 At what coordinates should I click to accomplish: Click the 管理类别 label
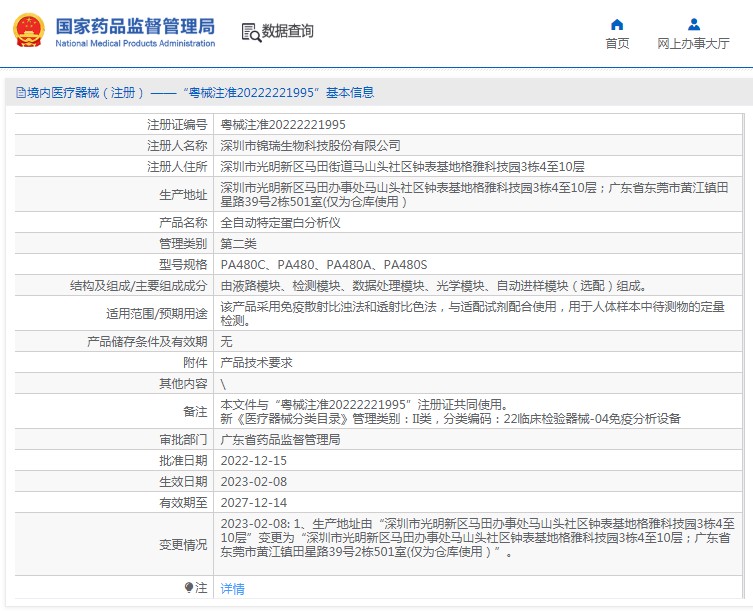(x=183, y=244)
